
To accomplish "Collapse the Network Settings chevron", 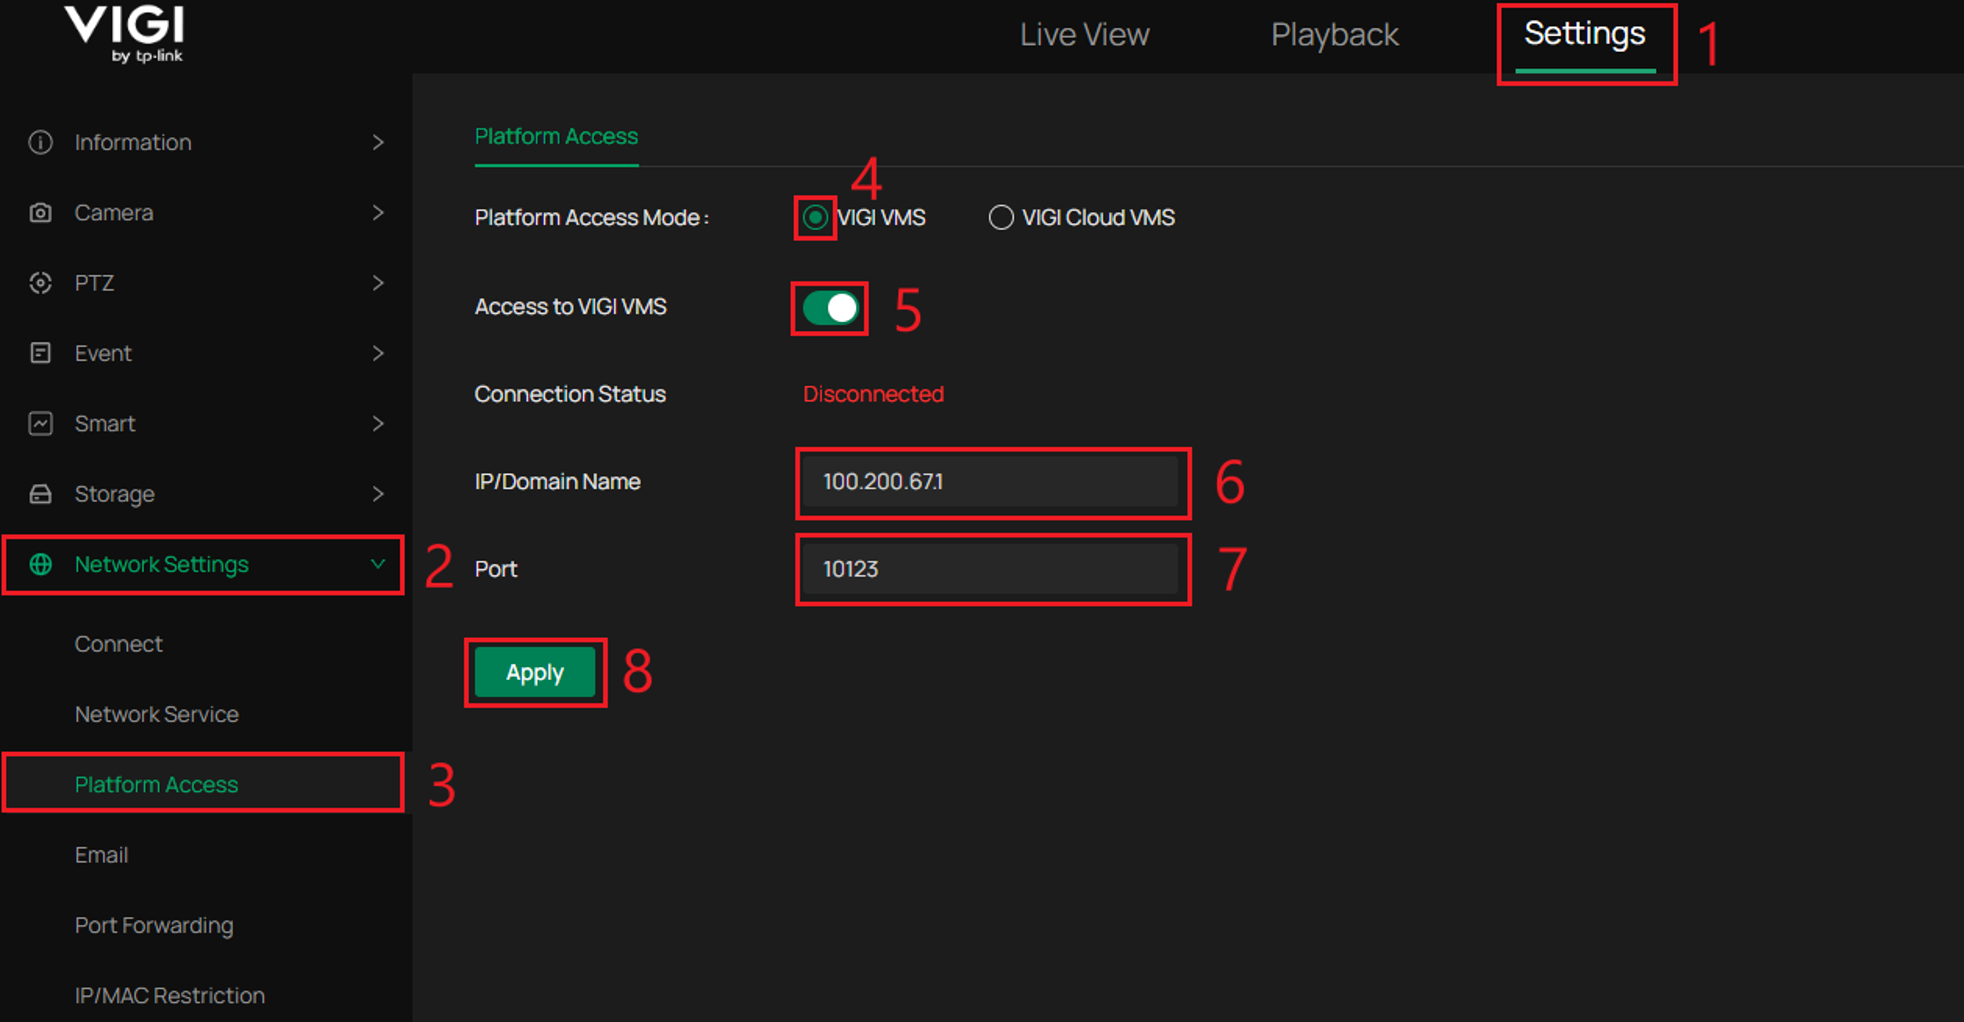I will (x=378, y=564).
